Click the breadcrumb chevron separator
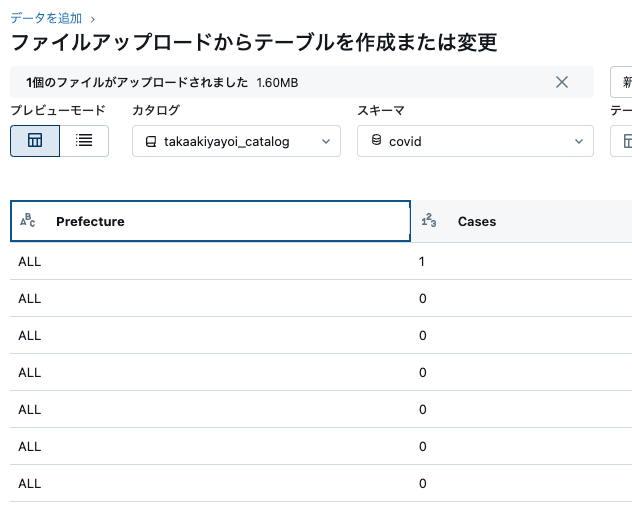Image resolution: width=632 pixels, height=510 pixels. pos(93,19)
